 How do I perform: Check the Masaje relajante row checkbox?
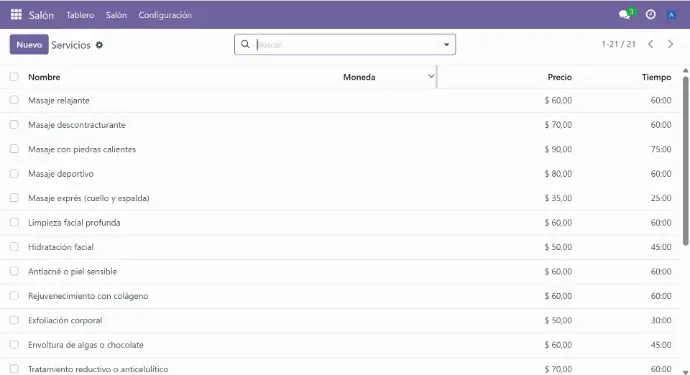pyautogui.click(x=14, y=100)
